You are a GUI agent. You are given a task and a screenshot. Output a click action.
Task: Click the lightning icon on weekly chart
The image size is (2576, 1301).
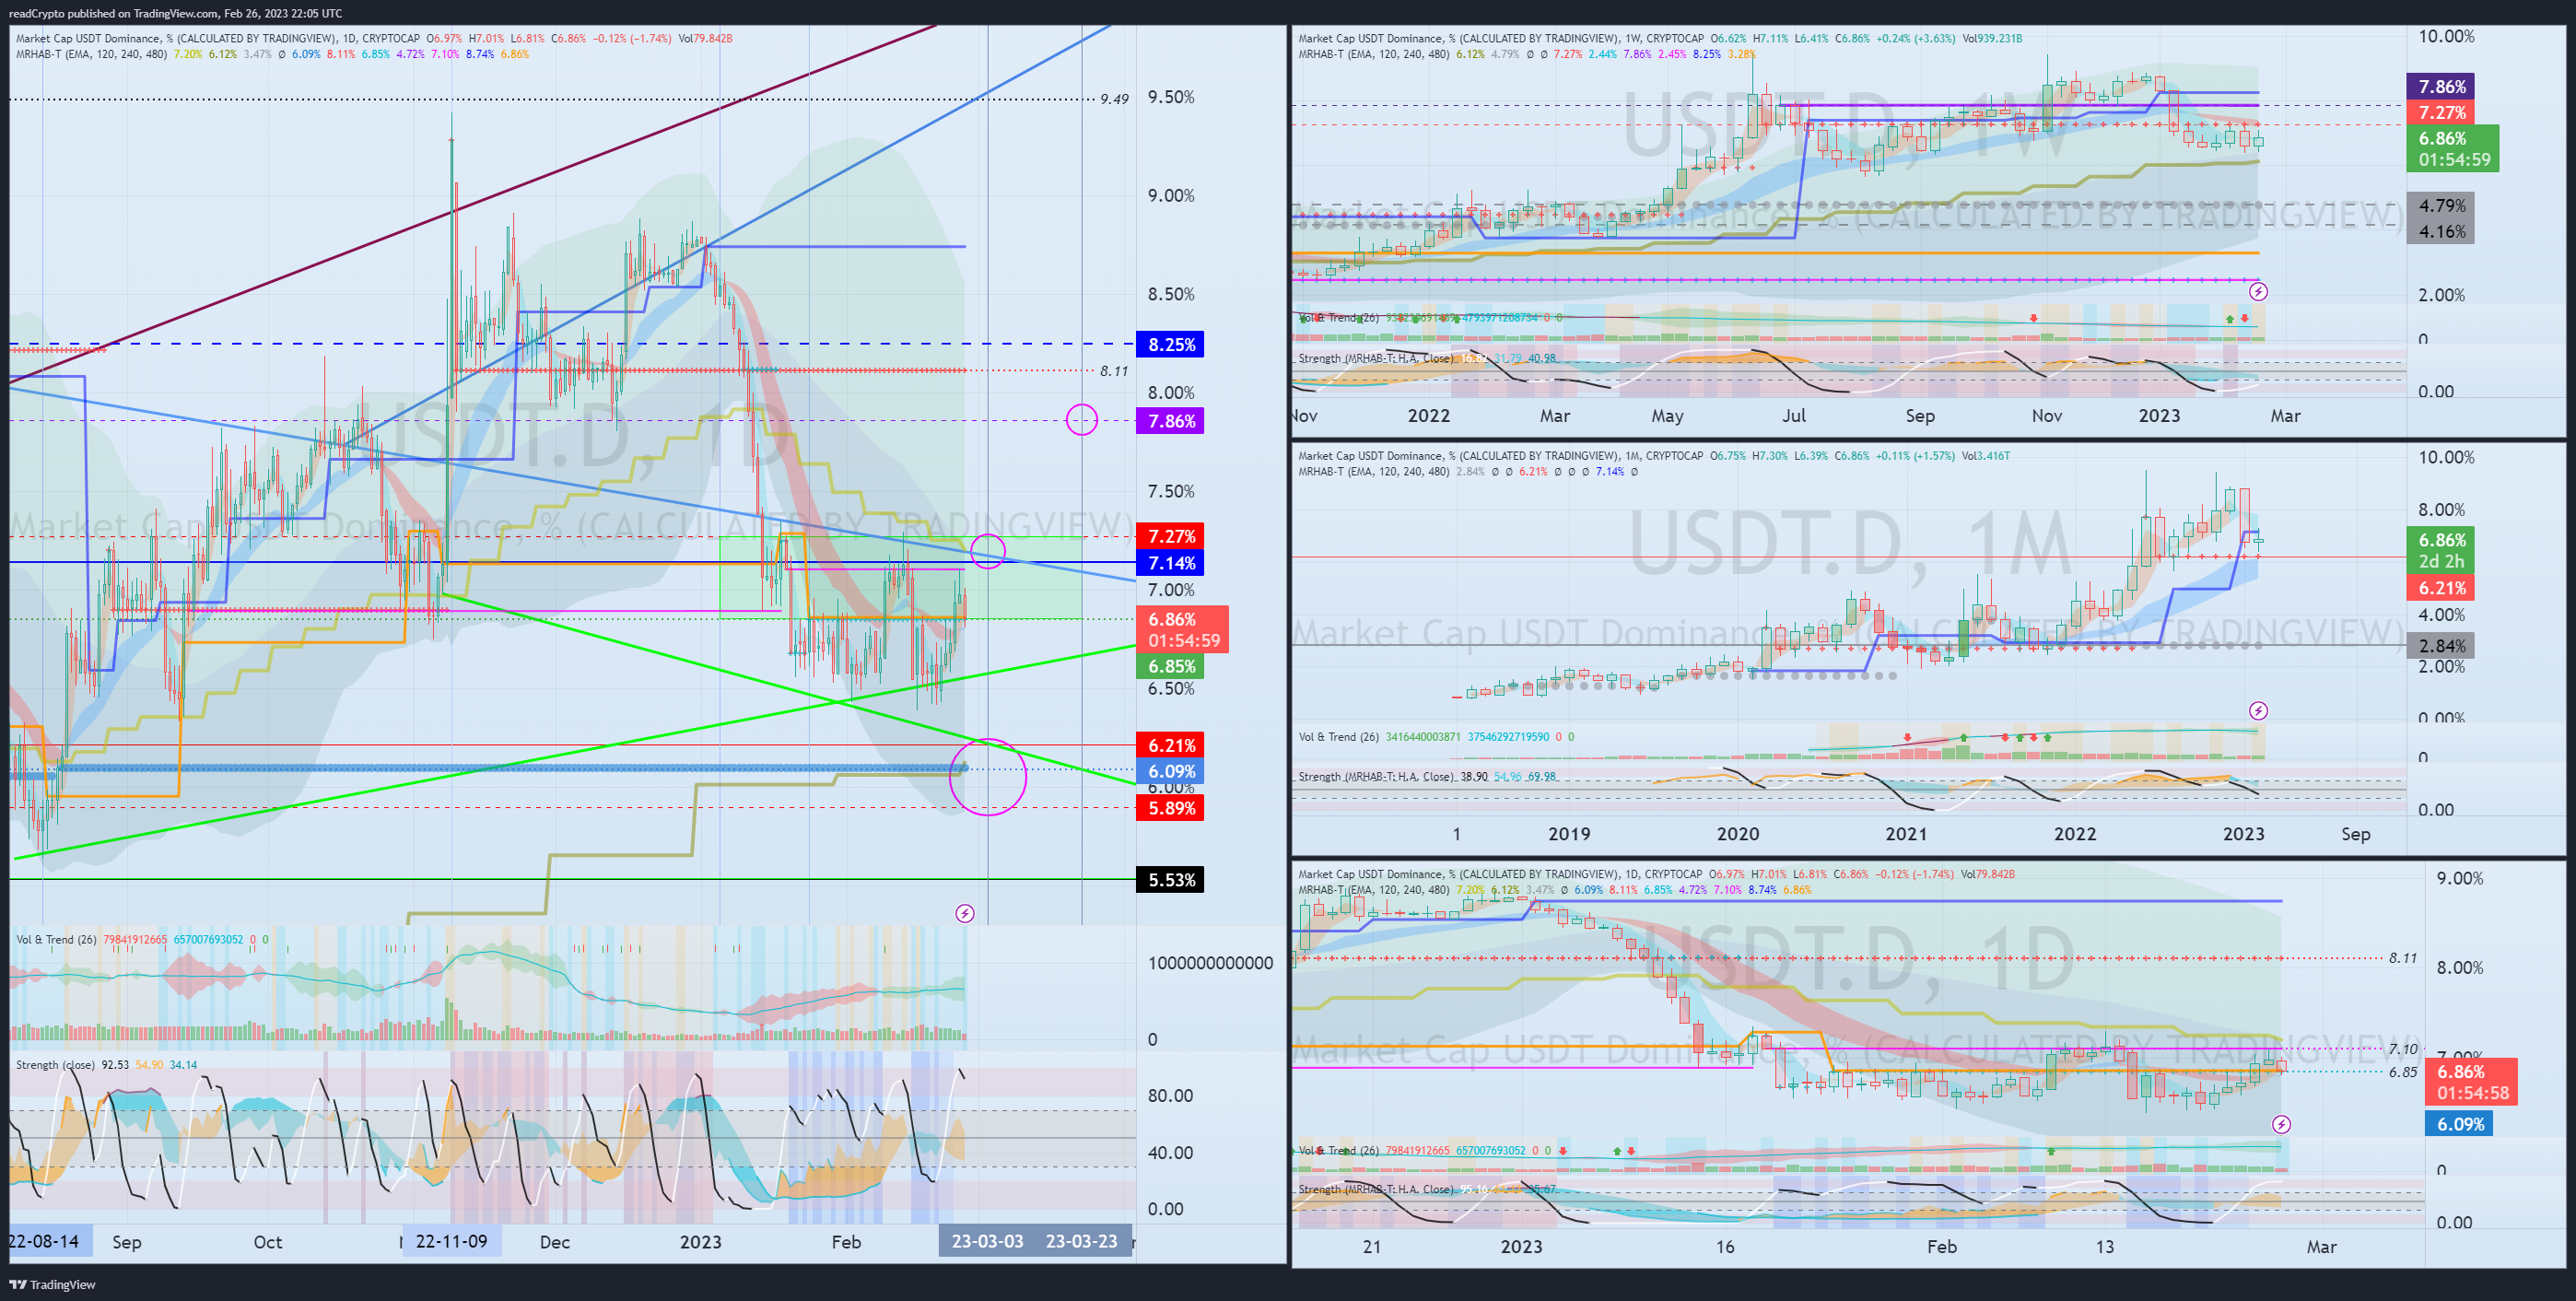[2258, 292]
